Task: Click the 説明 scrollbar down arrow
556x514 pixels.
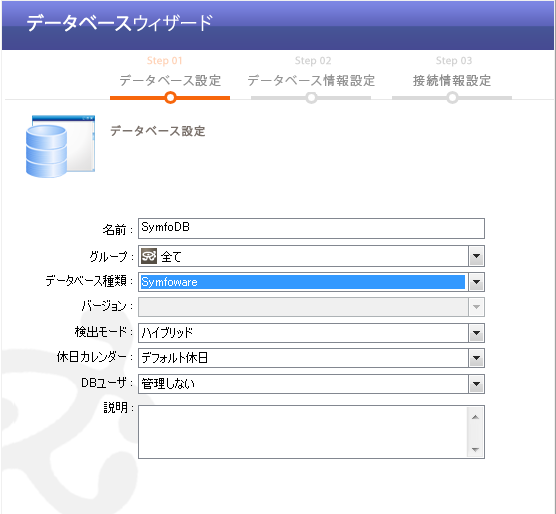Action: [476, 449]
